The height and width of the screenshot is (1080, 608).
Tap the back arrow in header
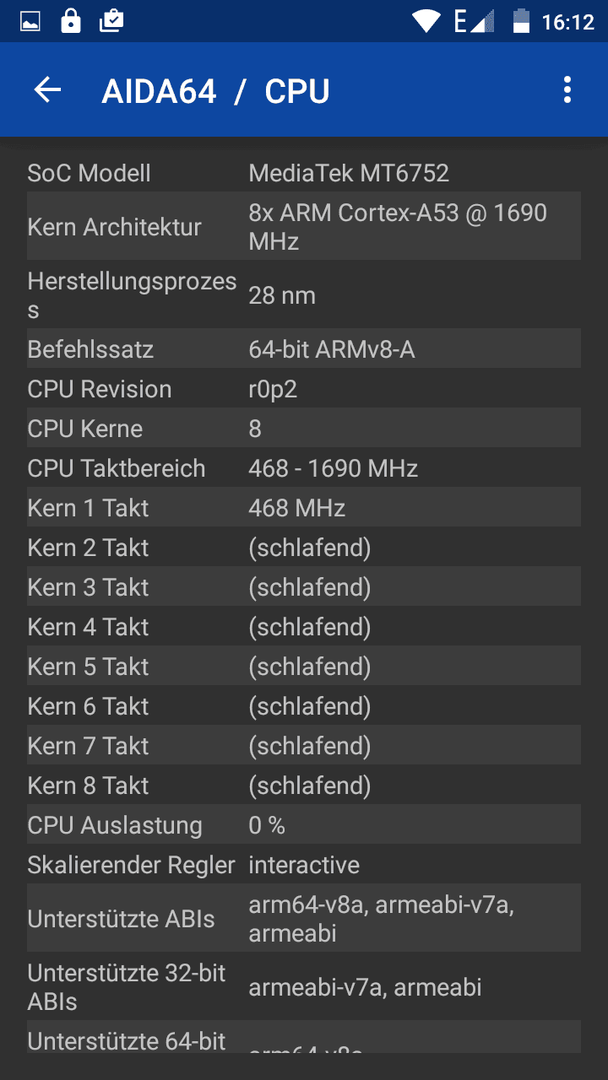(x=48, y=90)
